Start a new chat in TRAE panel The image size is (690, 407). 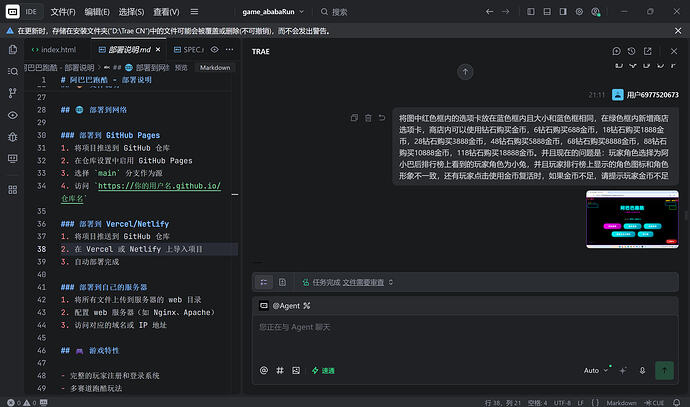pos(617,51)
